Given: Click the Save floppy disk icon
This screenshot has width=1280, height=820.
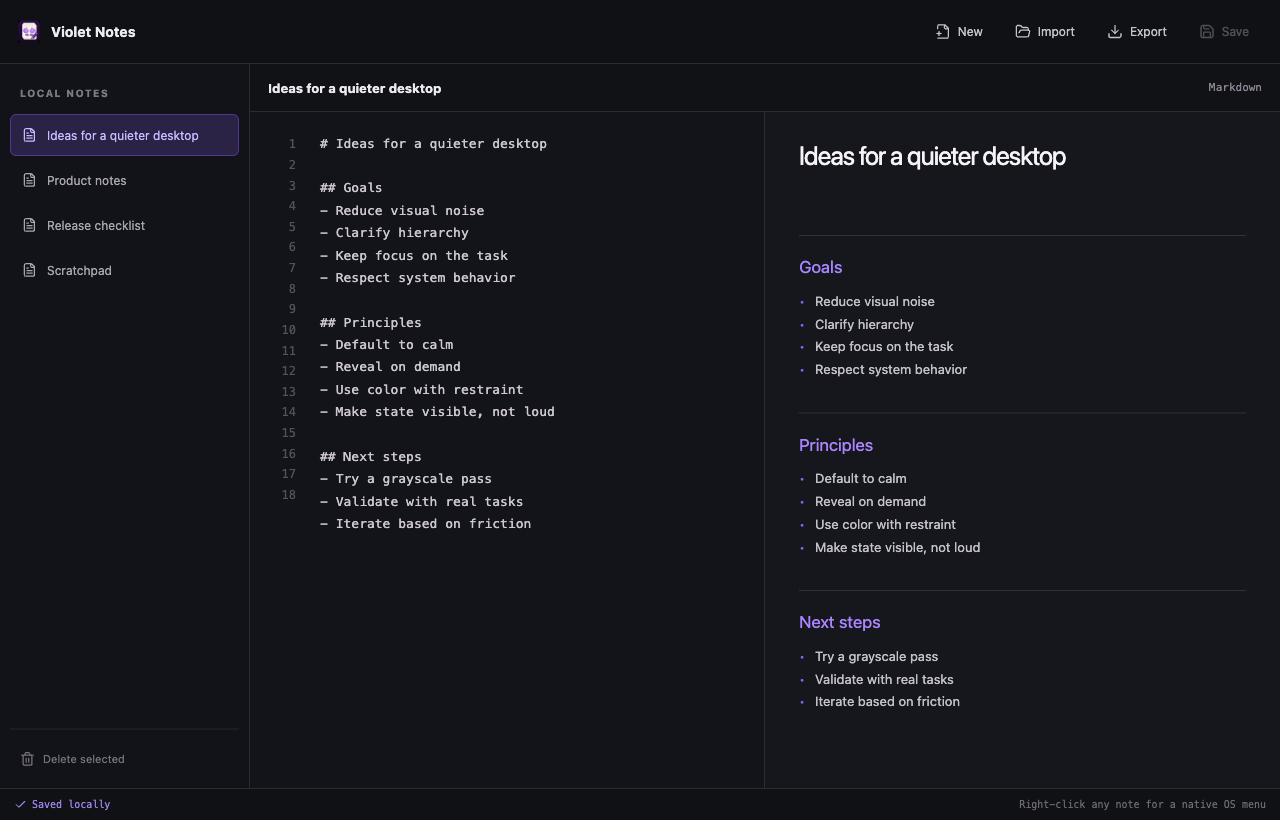Looking at the screenshot, I should (1207, 32).
